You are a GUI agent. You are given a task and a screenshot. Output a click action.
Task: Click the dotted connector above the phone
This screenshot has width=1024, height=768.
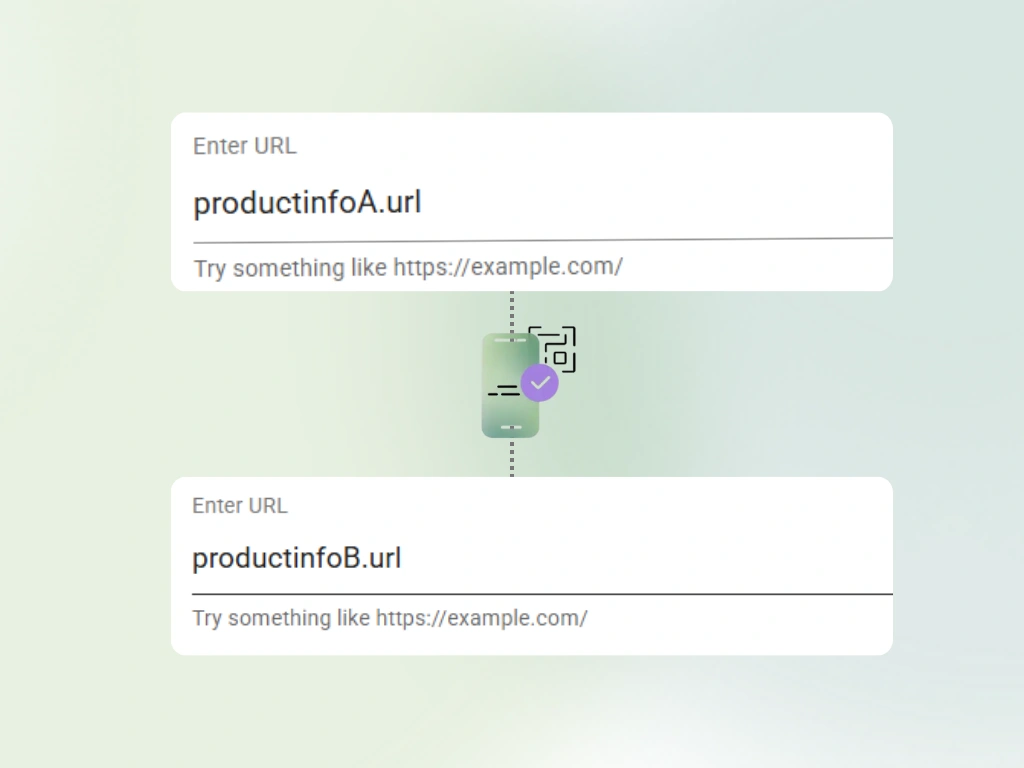512,312
